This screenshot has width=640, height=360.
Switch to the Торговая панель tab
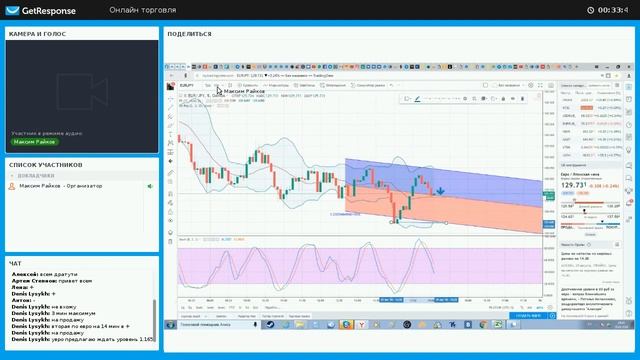[x=299, y=316]
